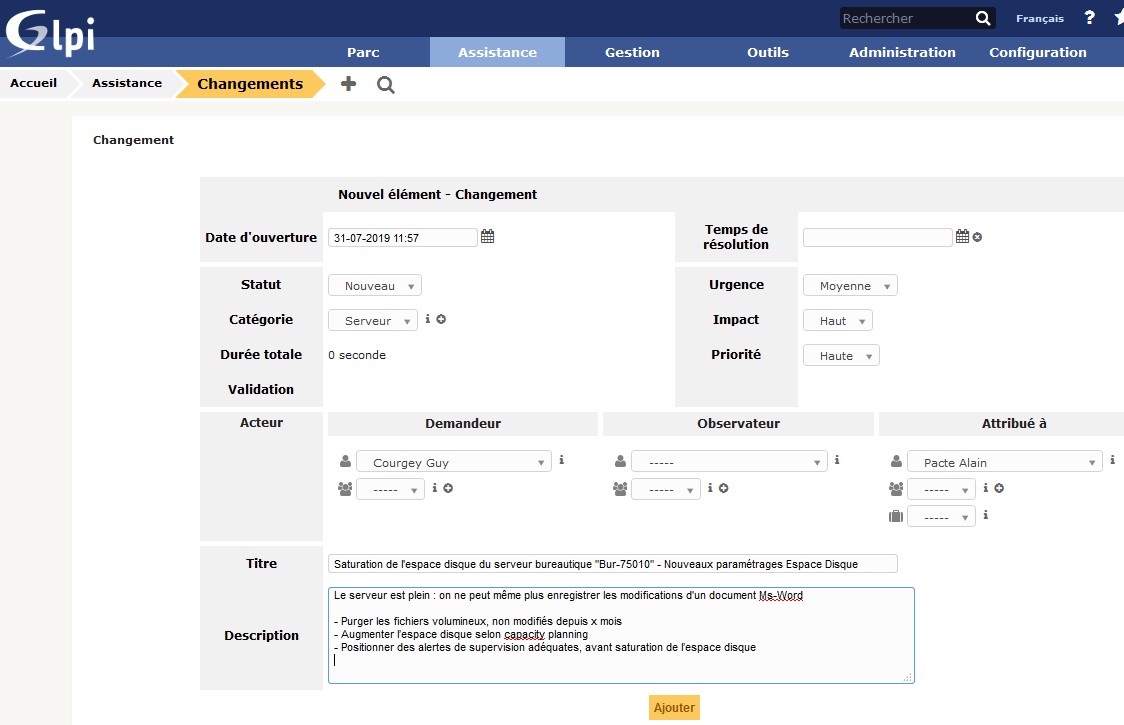1124x725 pixels.
Task: Open the Observateur user dropdown
Action: click(x=729, y=462)
